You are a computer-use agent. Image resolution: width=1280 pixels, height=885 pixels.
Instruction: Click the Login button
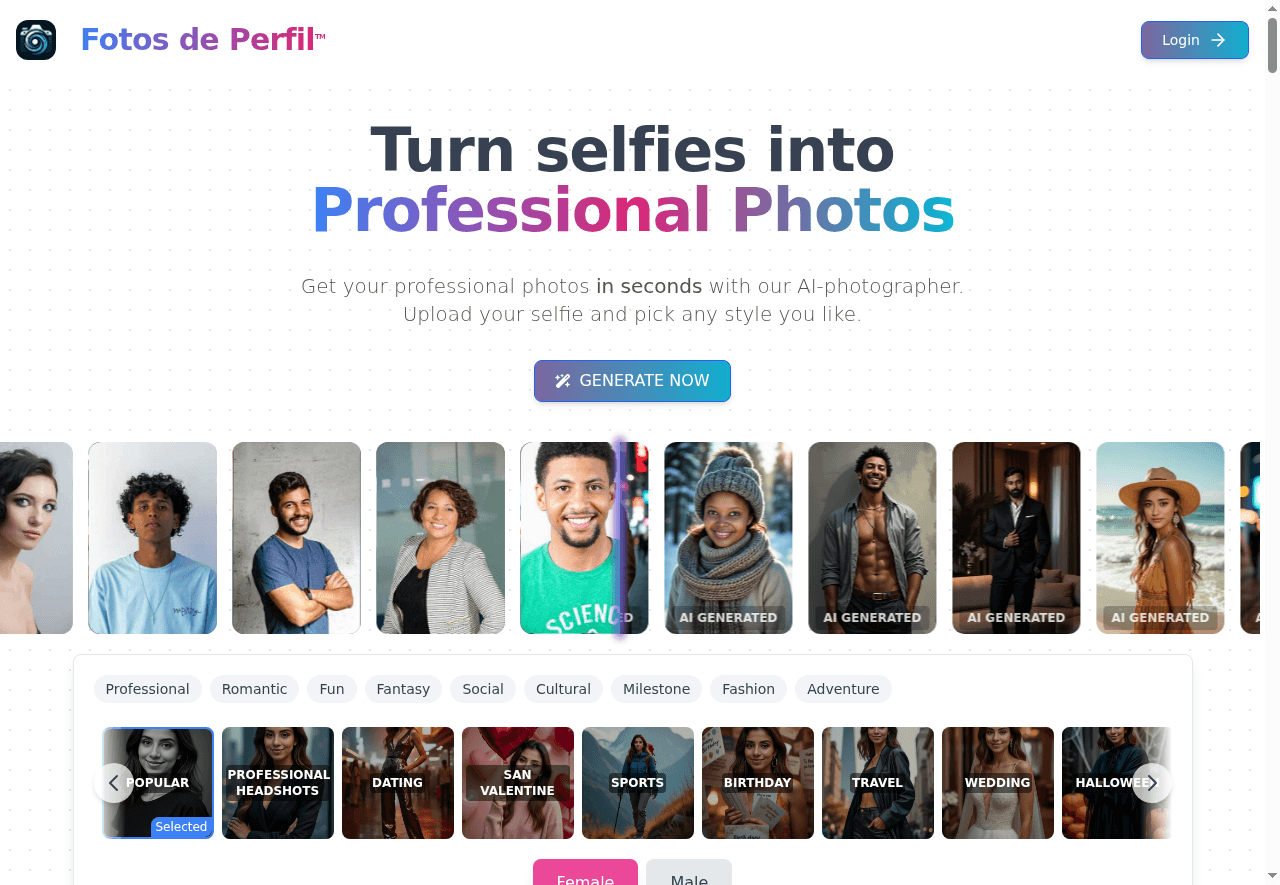pyautogui.click(x=1194, y=40)
